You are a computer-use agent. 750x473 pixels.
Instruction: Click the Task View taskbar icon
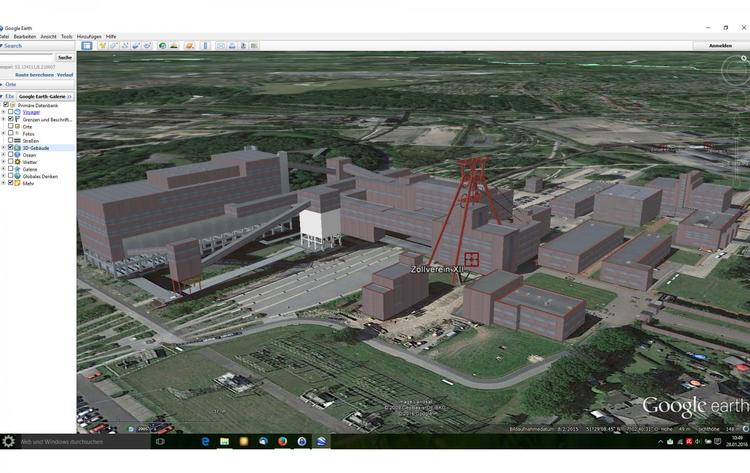[x=160, y=441]
